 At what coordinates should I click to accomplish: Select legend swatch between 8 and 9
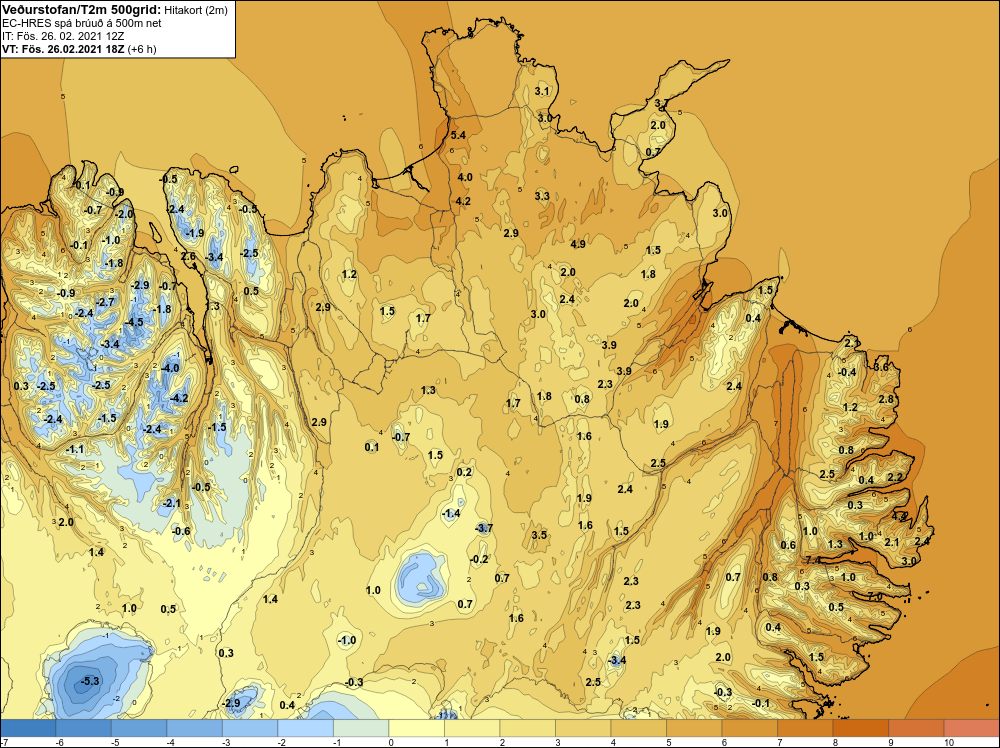860,728
